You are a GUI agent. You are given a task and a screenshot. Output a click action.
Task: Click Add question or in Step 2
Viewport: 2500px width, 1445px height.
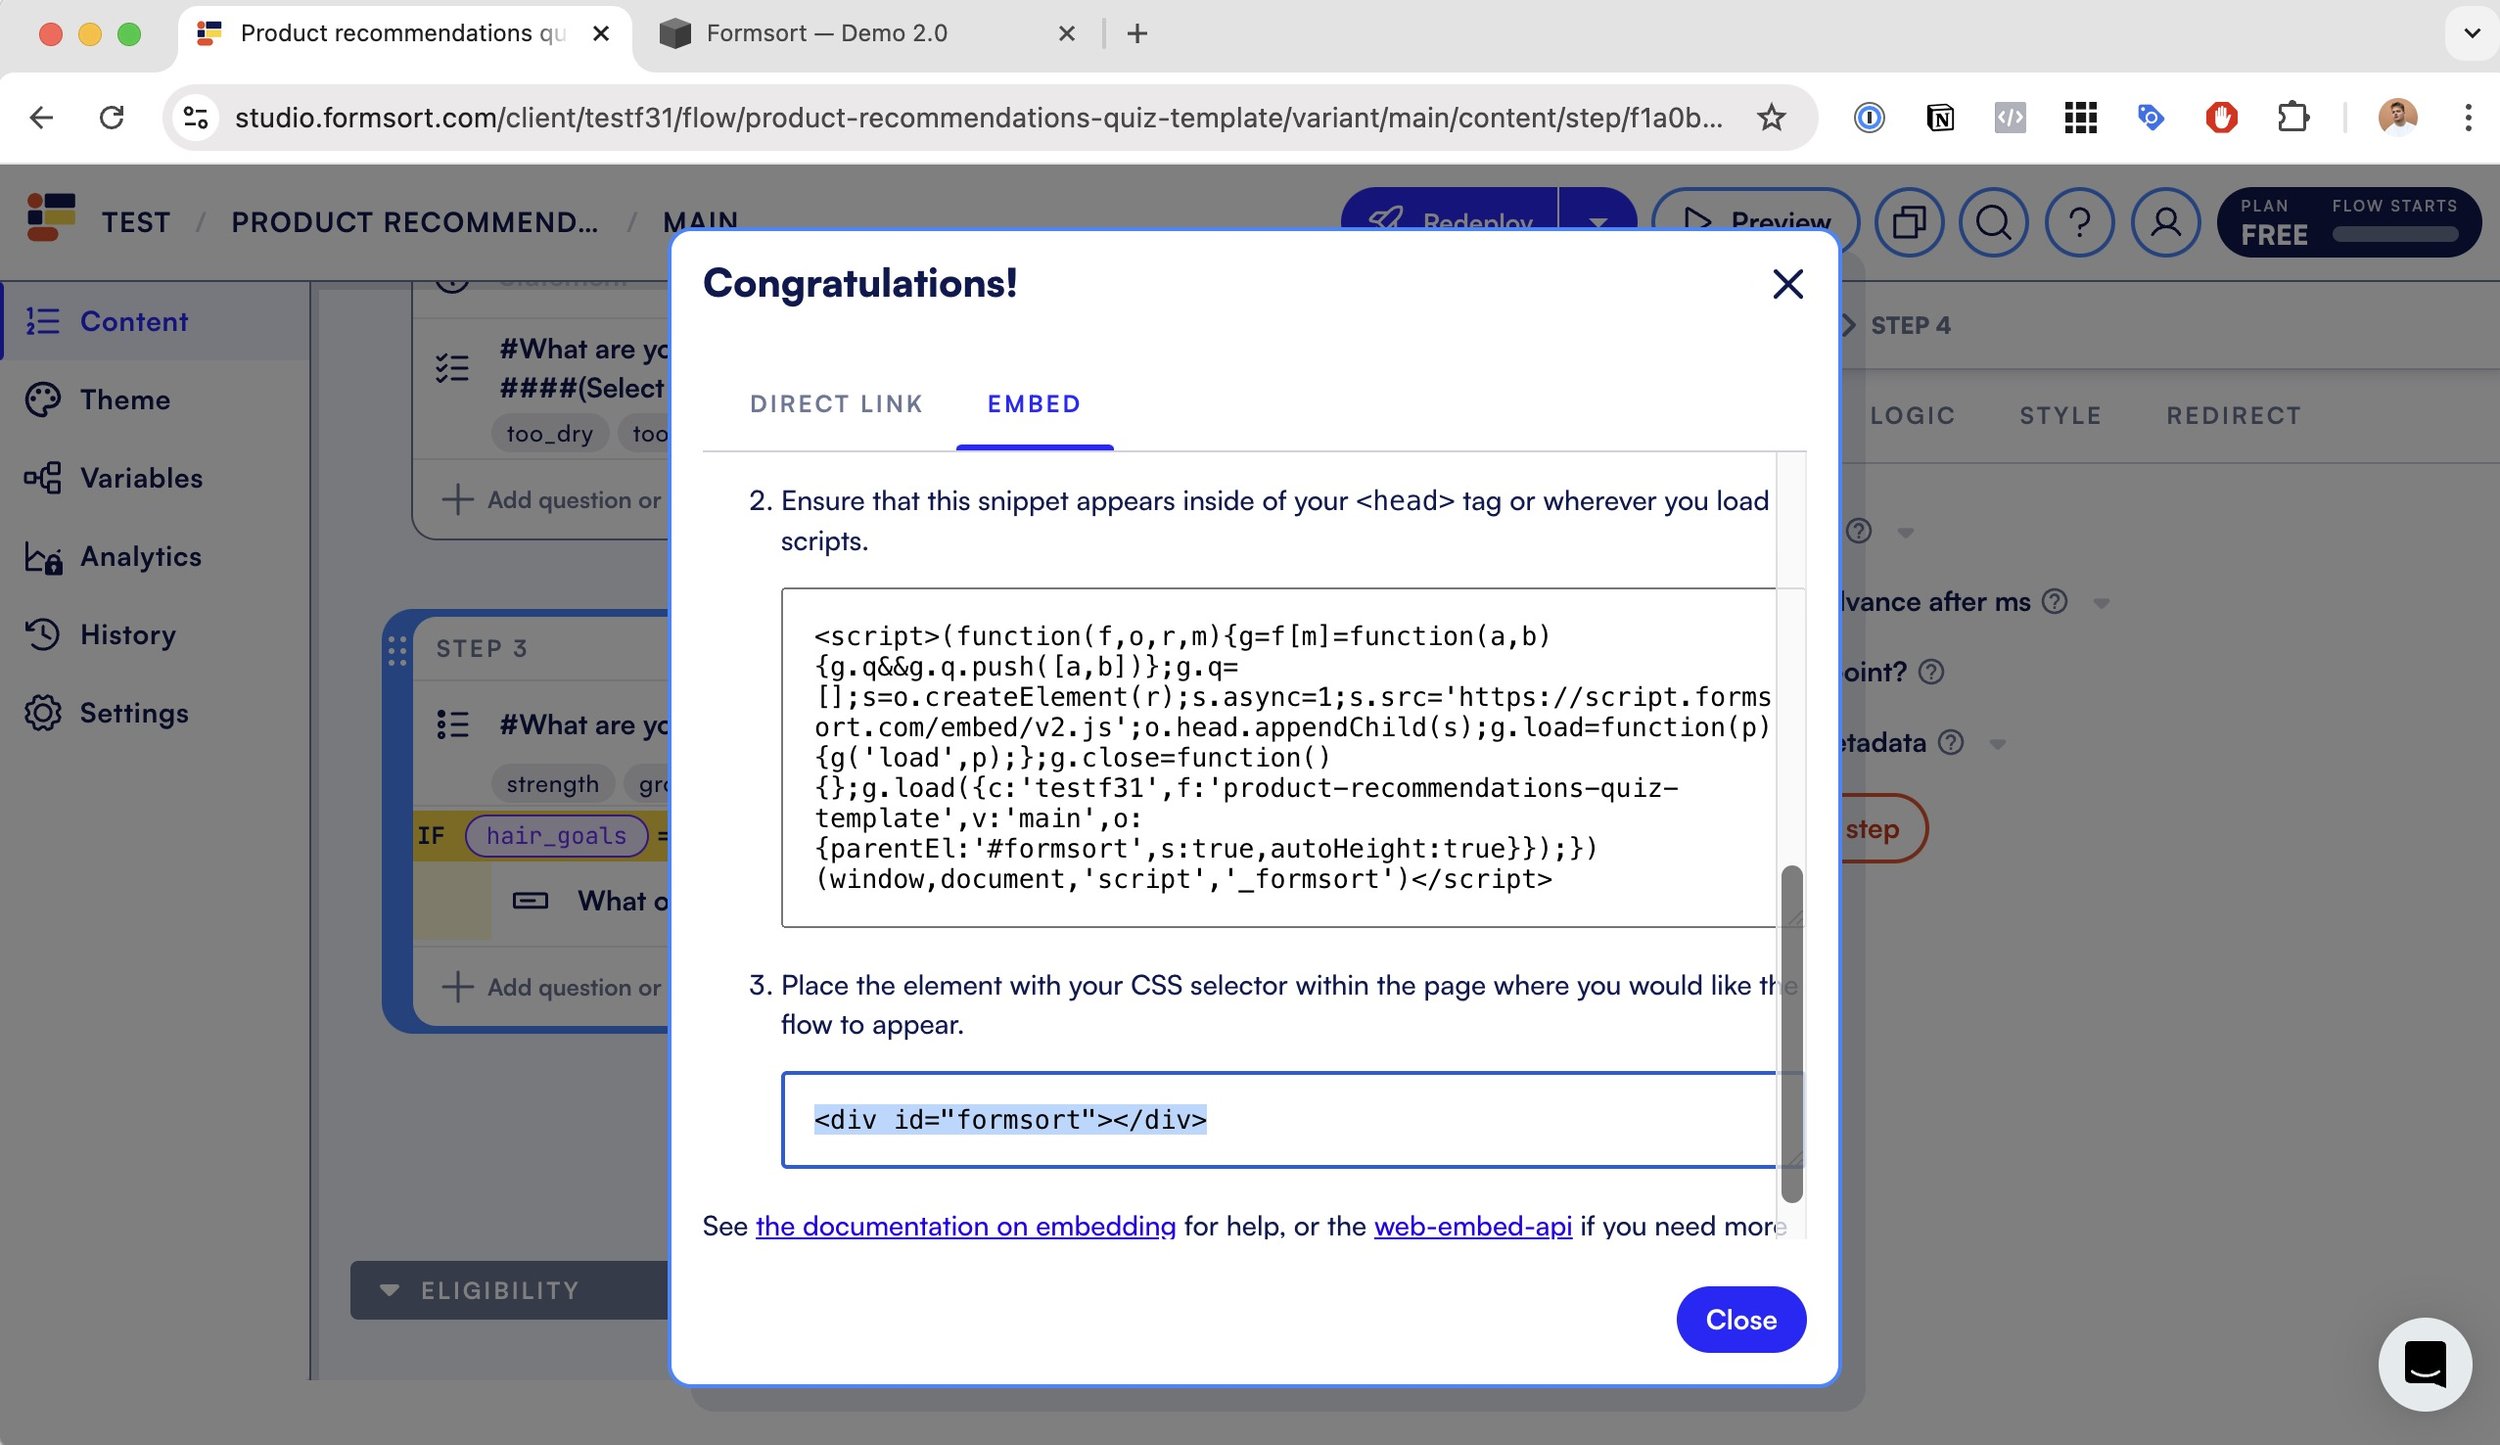pyautogui.click(x=552, y=499)
